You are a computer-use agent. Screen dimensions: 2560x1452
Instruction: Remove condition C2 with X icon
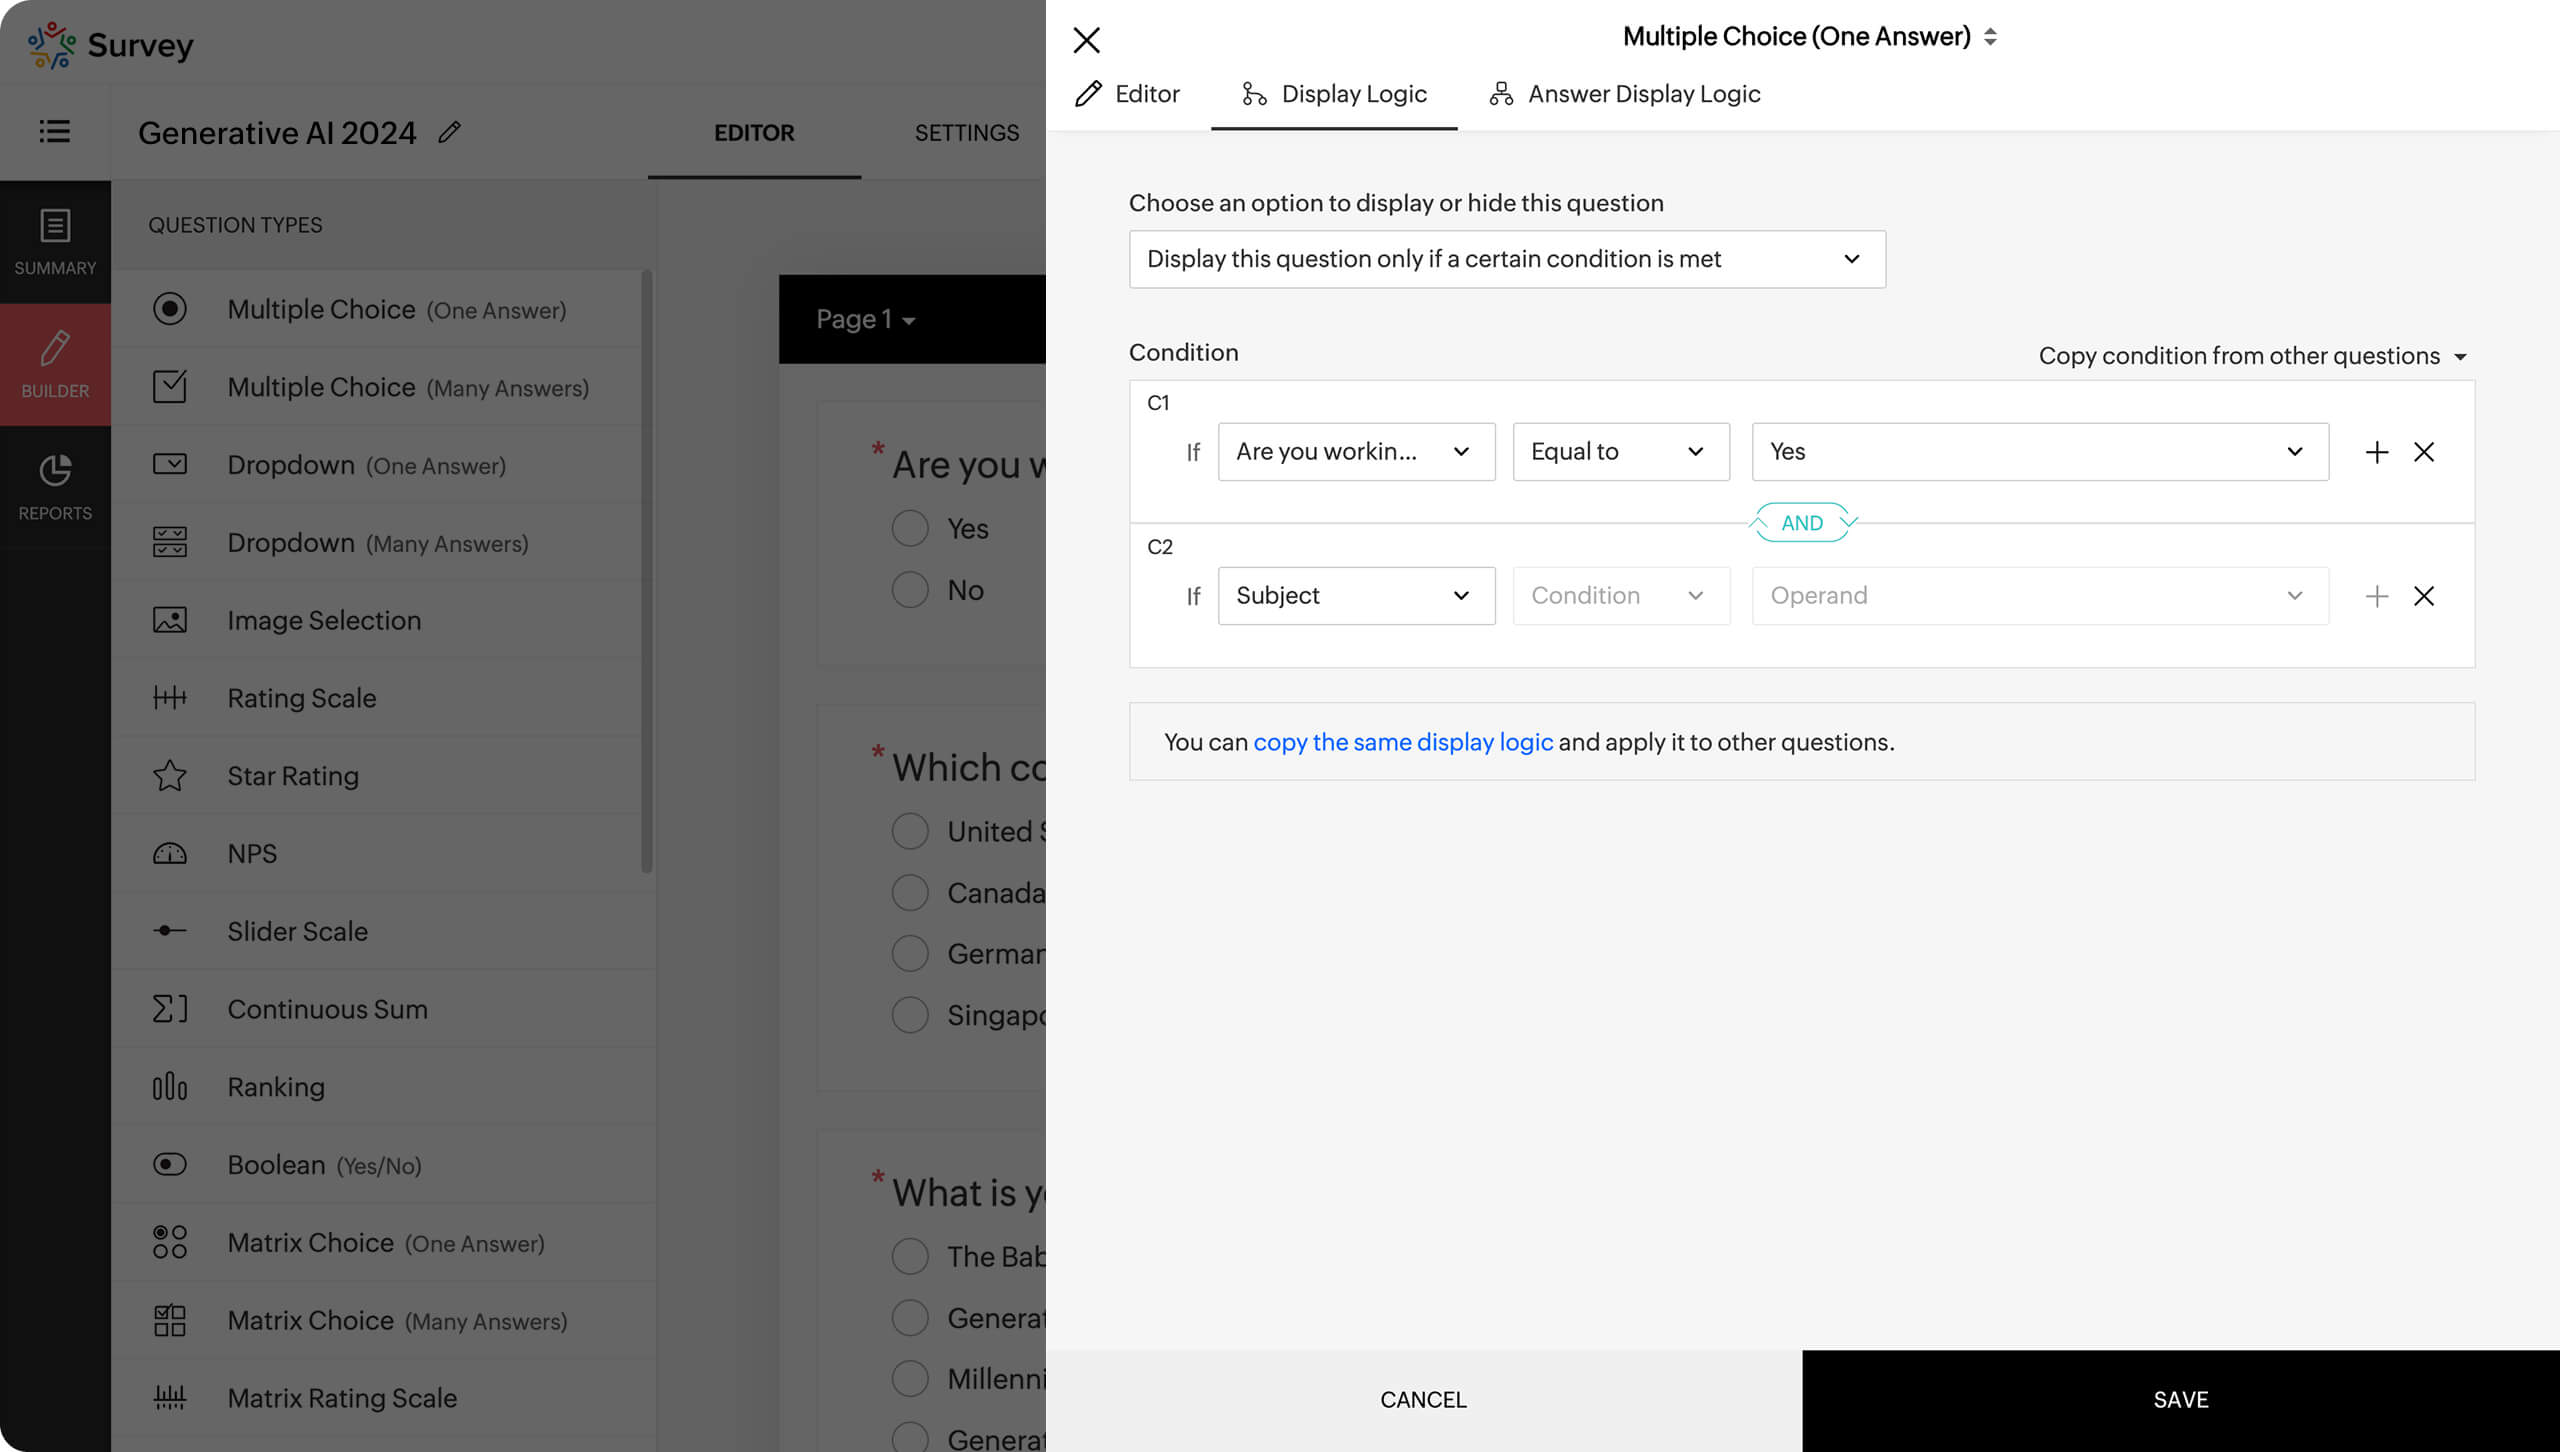pos(2423,596)
